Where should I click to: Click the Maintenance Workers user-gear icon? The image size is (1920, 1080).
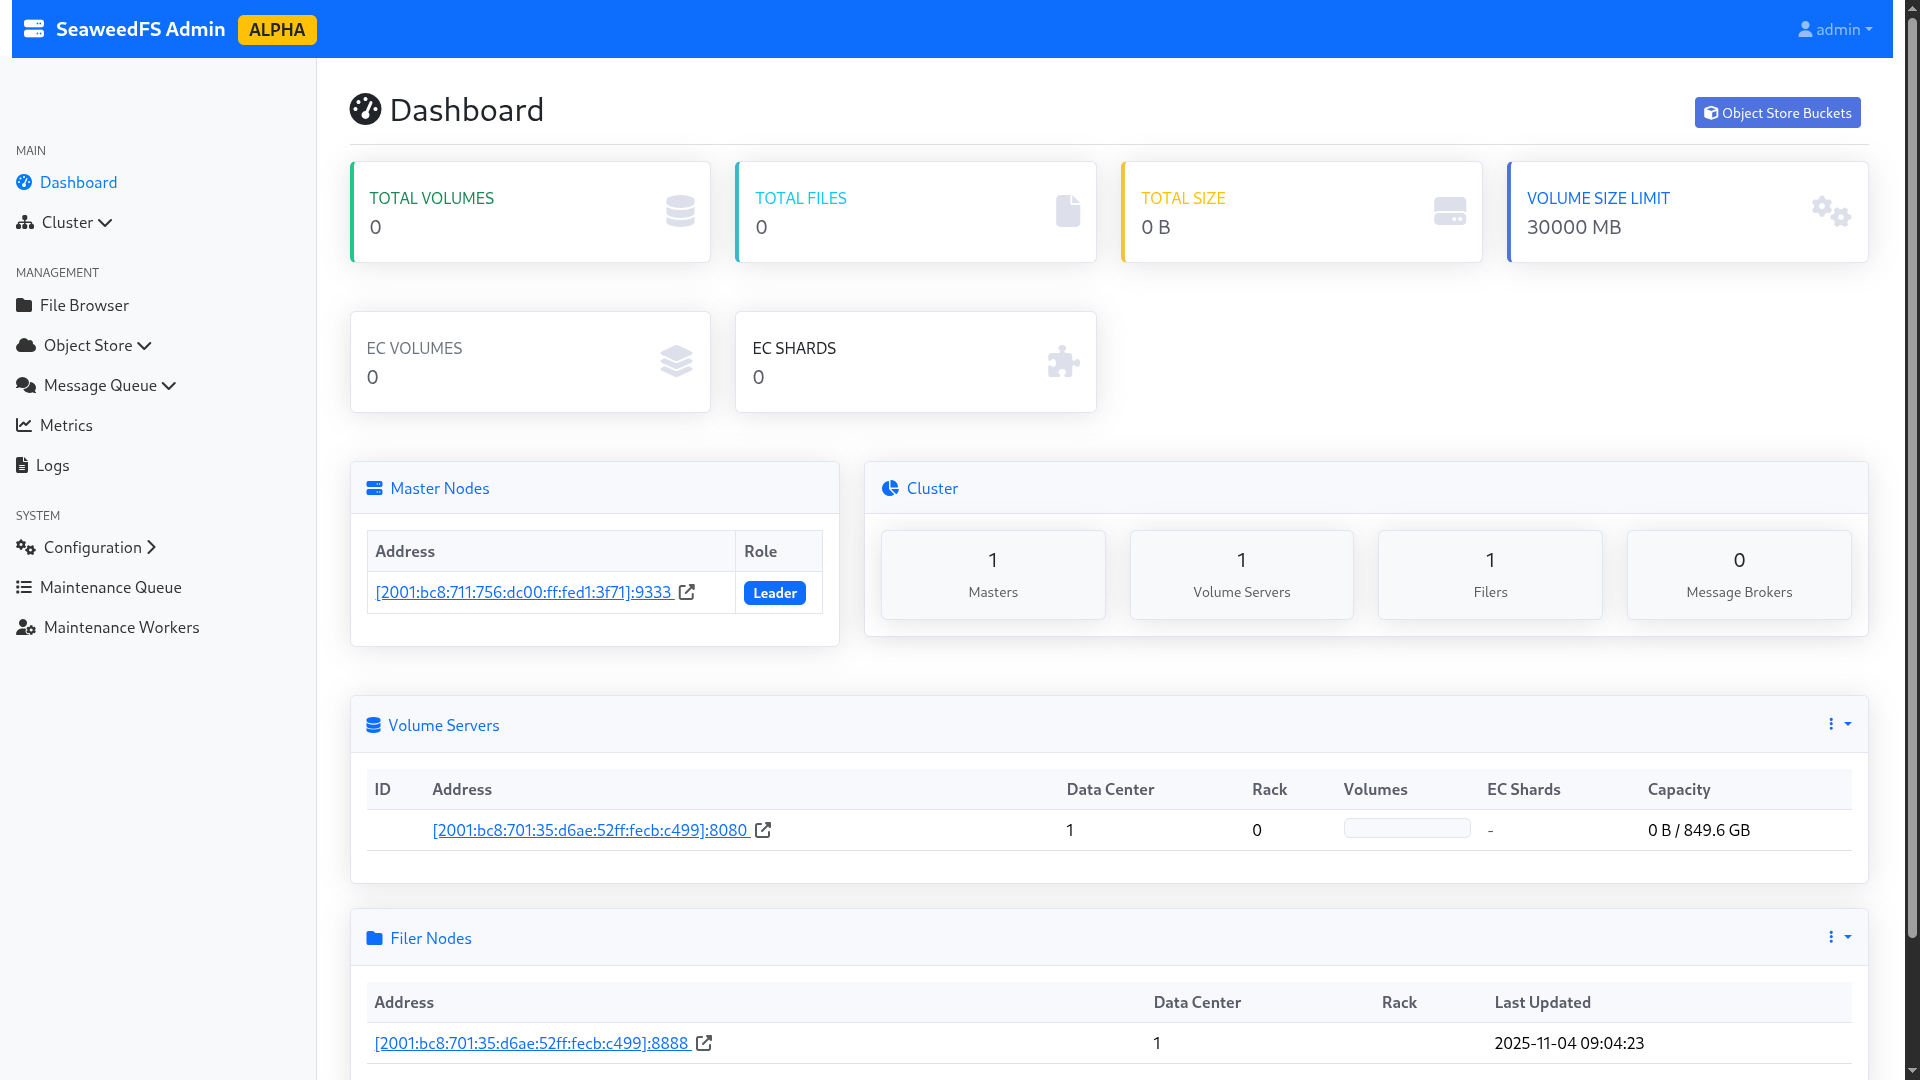click(x=26, y=628)
